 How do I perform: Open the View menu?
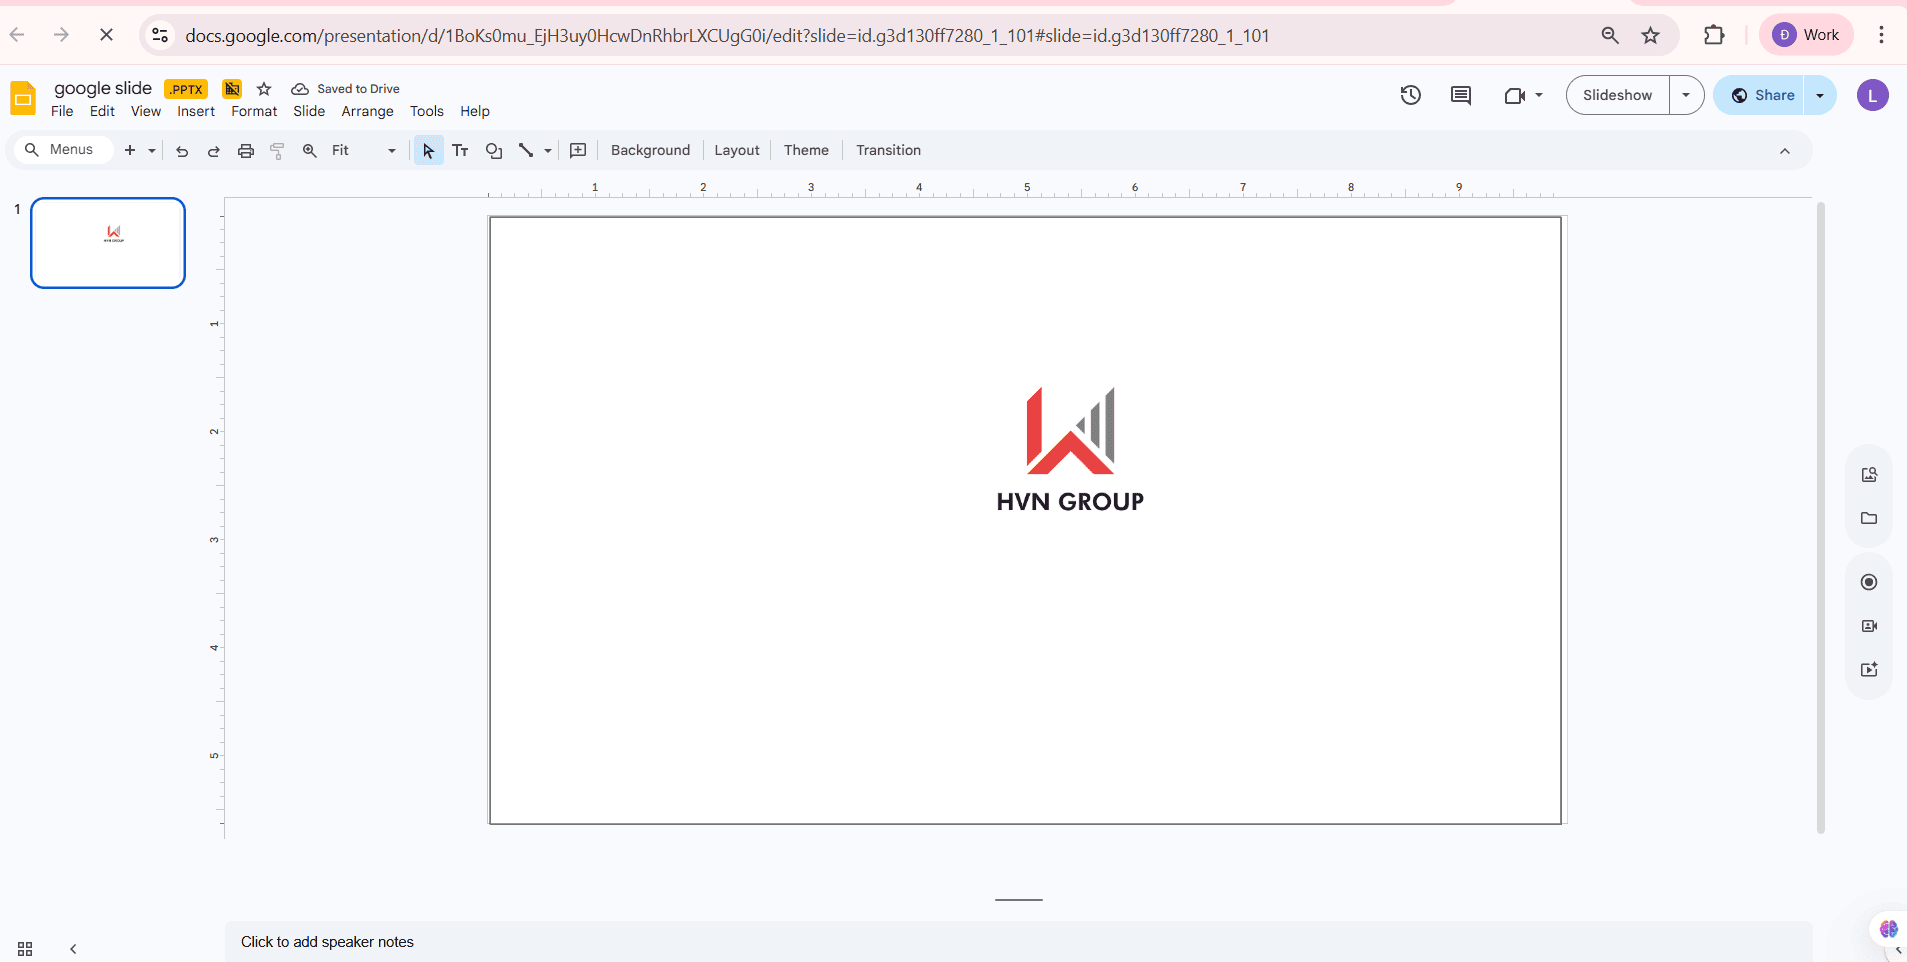pos(146,111)
